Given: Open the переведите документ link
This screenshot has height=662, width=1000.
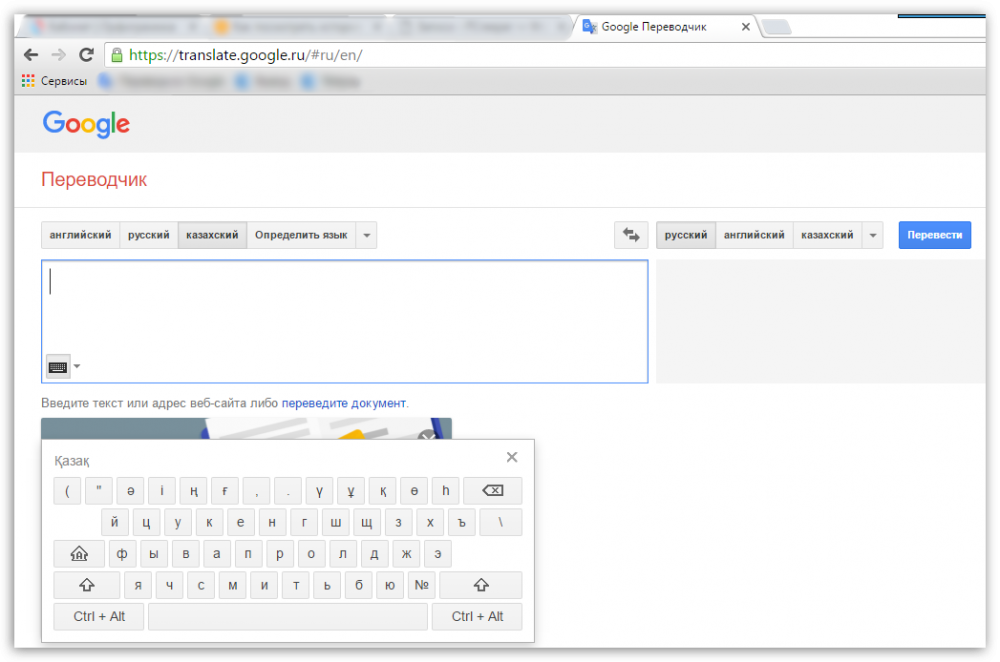Looking at the screenshot, I should click(344, 403).
